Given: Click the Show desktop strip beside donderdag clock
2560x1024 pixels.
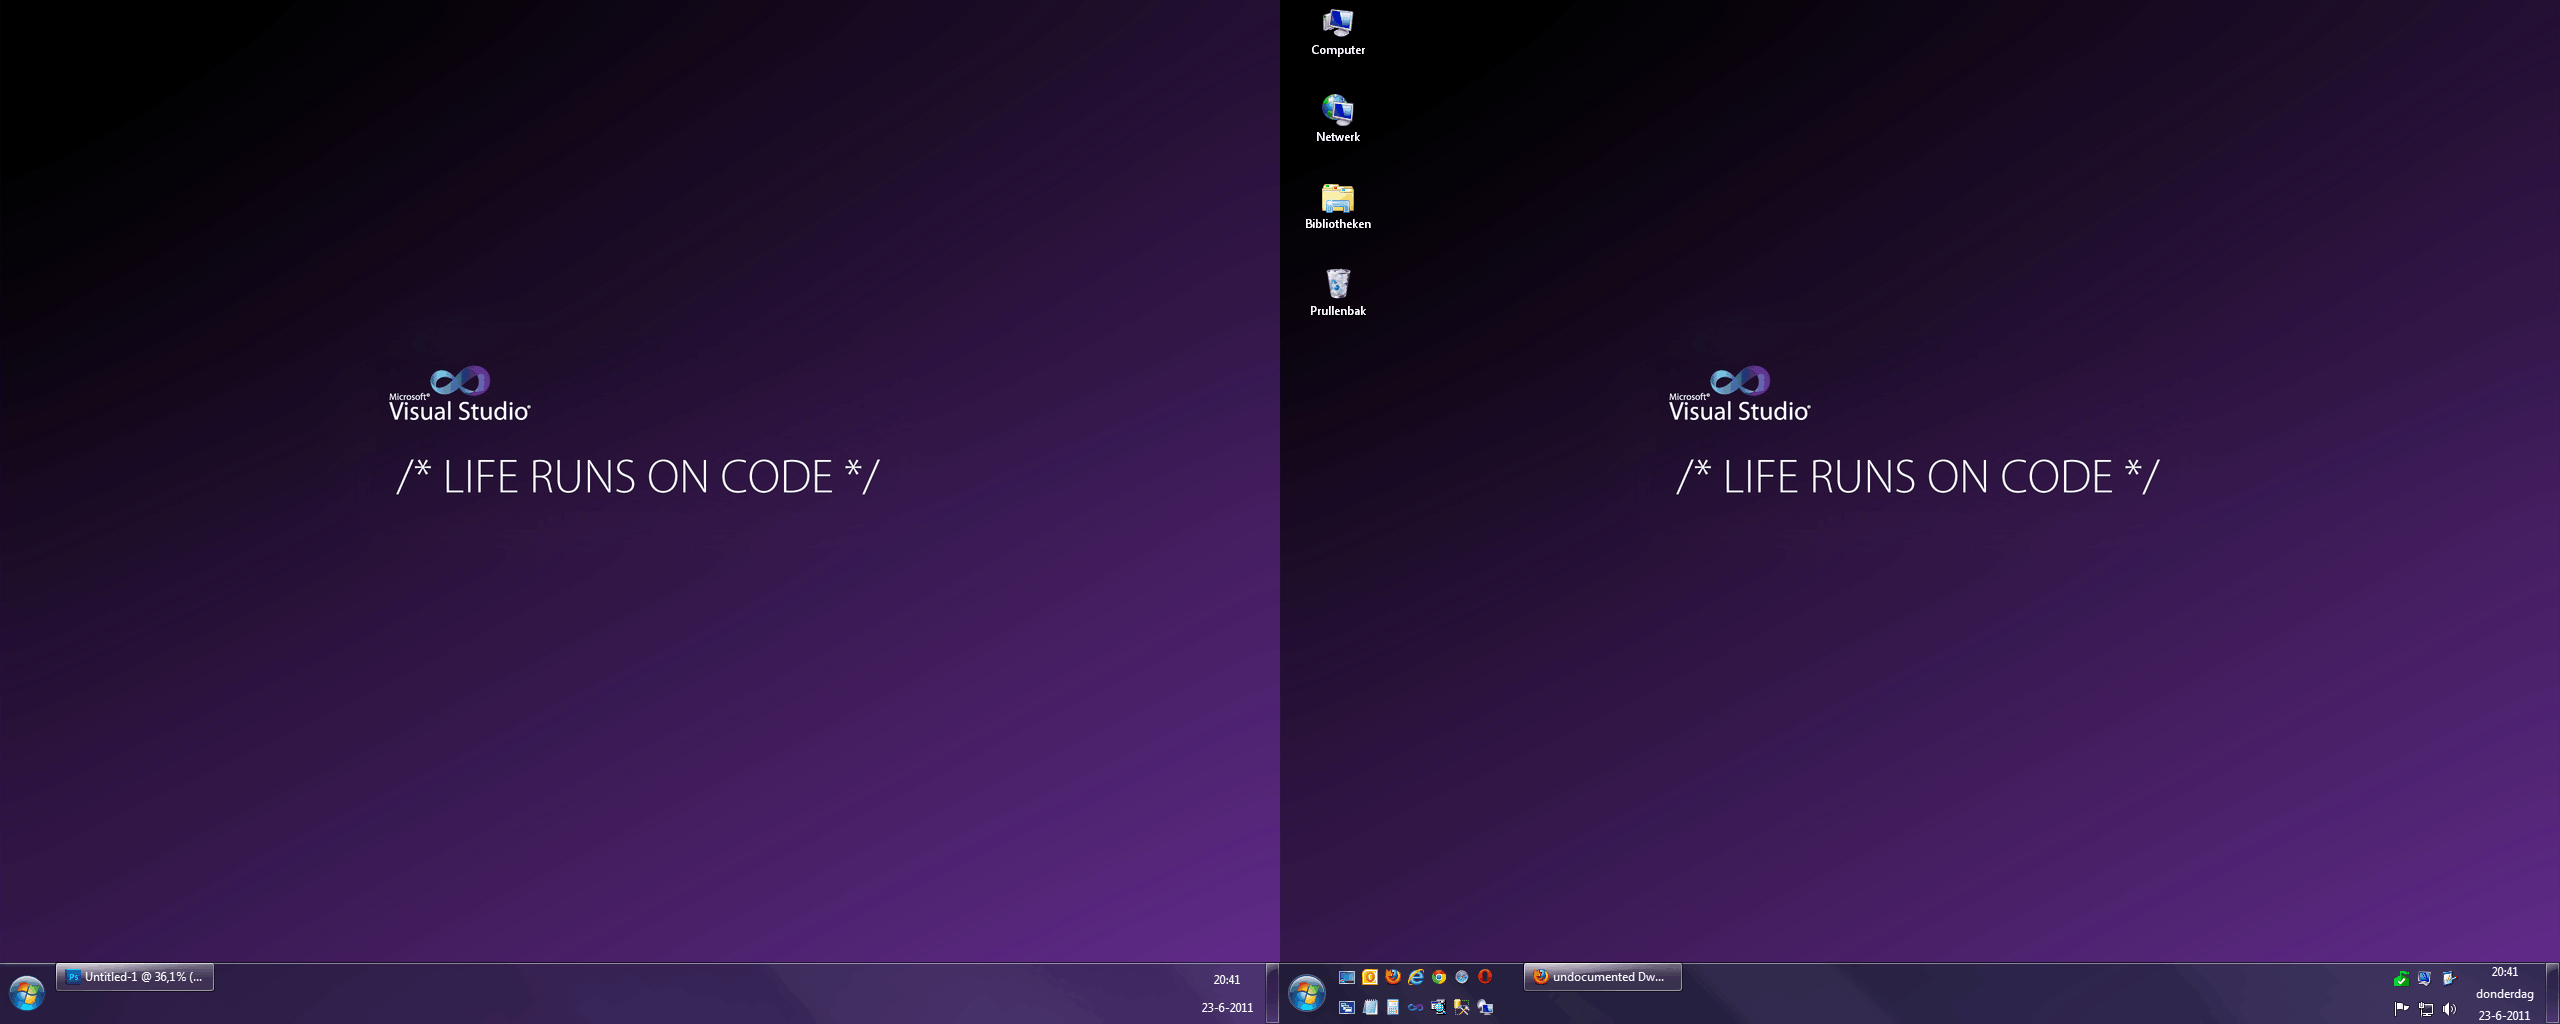Looking at the screenshot, I should click(2552, 994).
